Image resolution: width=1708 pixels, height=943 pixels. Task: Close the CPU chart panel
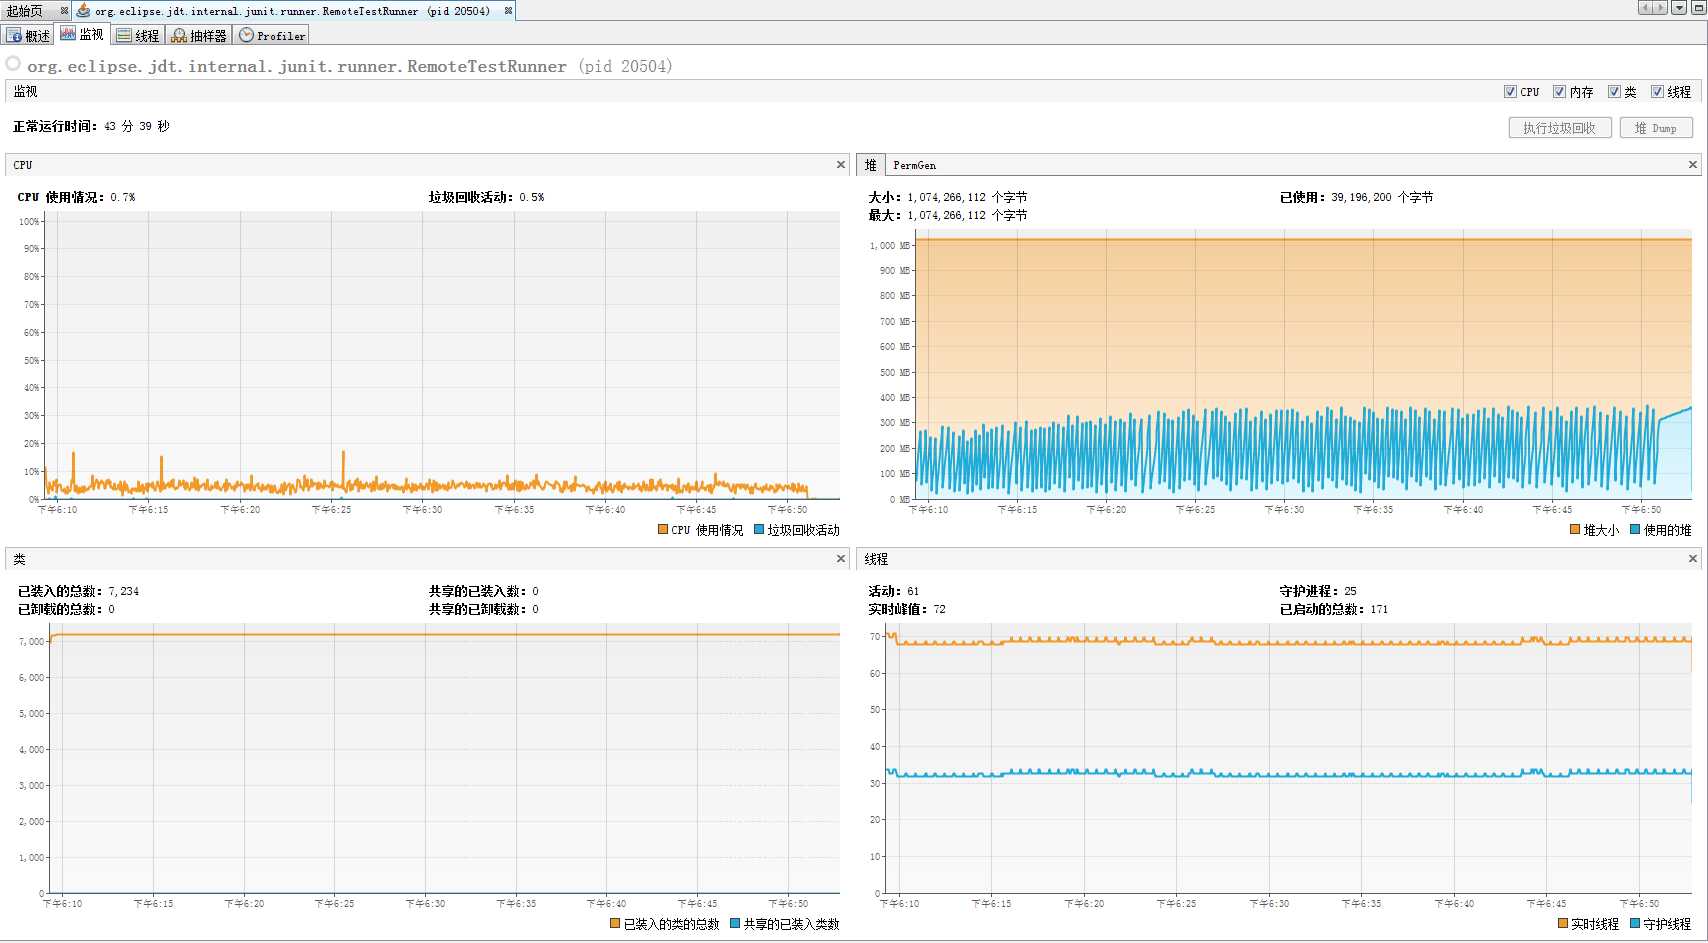pyautogui.click(x=841, y=164)
